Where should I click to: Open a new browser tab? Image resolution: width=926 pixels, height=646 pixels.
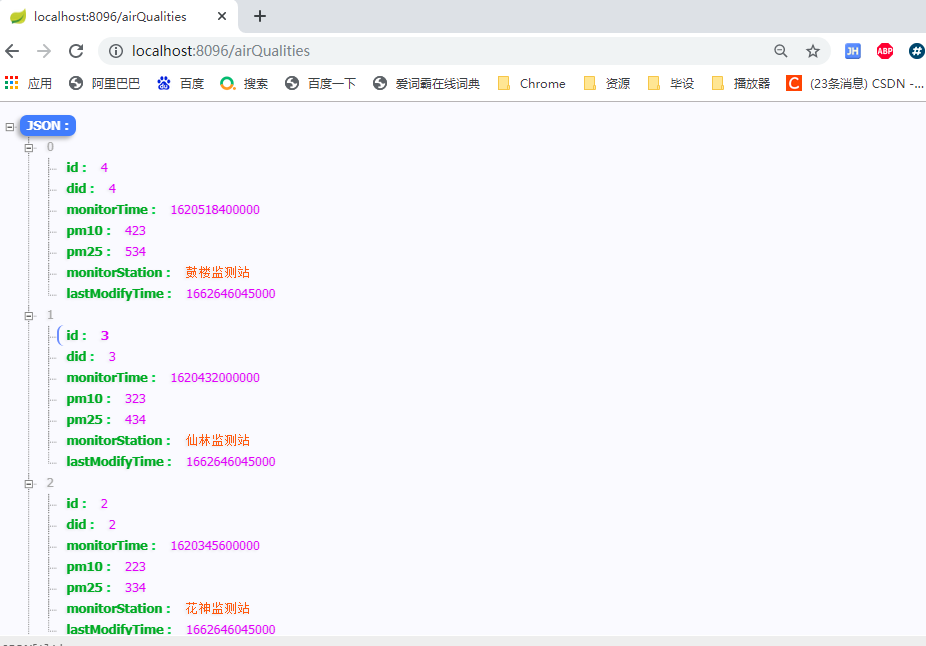click(x=260, y=16)
